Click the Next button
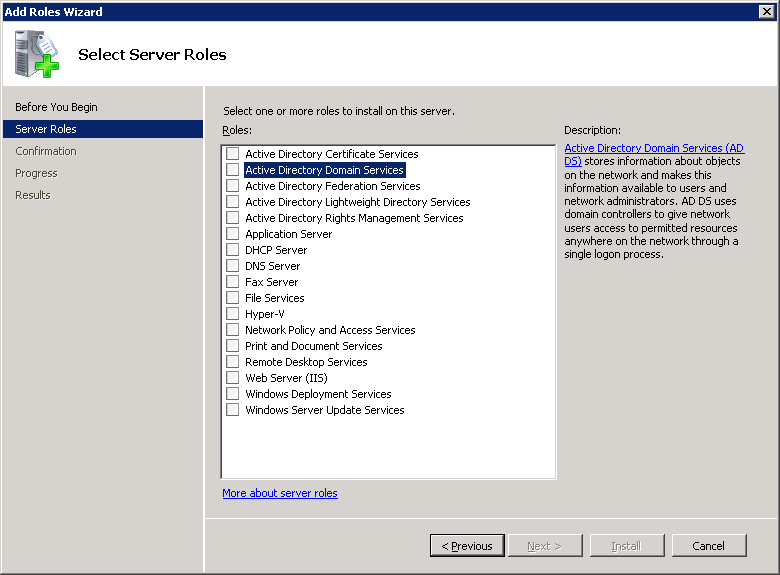Viewport: 780px width, 575px height. 545,546
